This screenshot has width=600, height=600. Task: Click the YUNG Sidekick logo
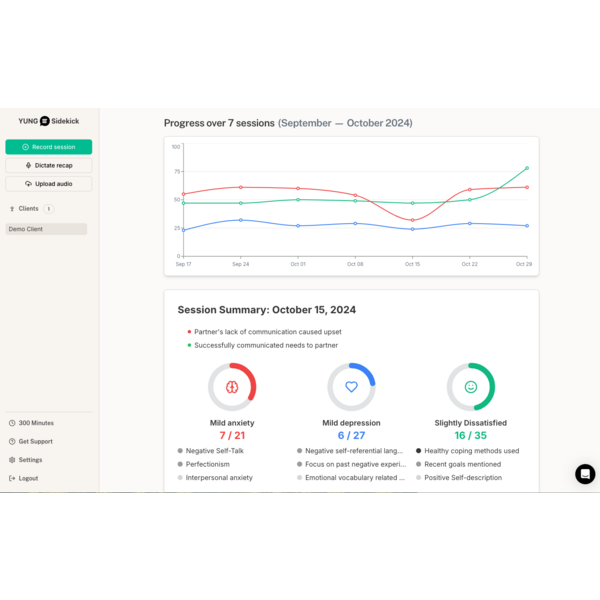click(49, 121)
